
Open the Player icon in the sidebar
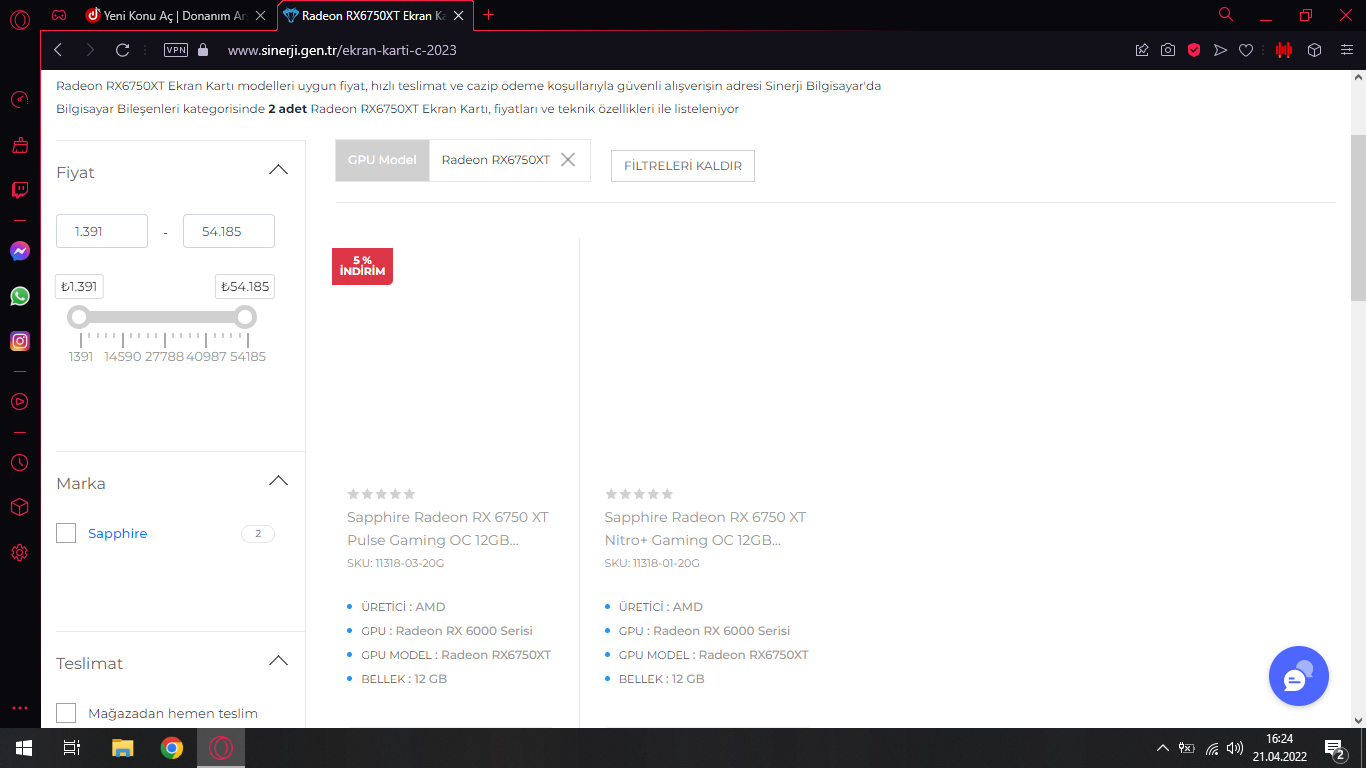pyautogui.click(x=20, y=401)
